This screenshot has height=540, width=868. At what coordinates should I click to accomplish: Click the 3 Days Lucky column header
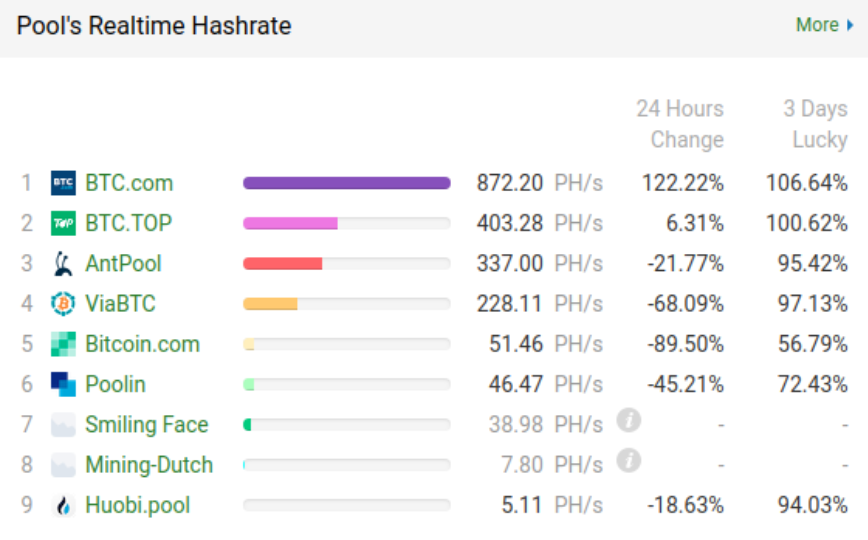pyautogui.click(x=815, y=124)
